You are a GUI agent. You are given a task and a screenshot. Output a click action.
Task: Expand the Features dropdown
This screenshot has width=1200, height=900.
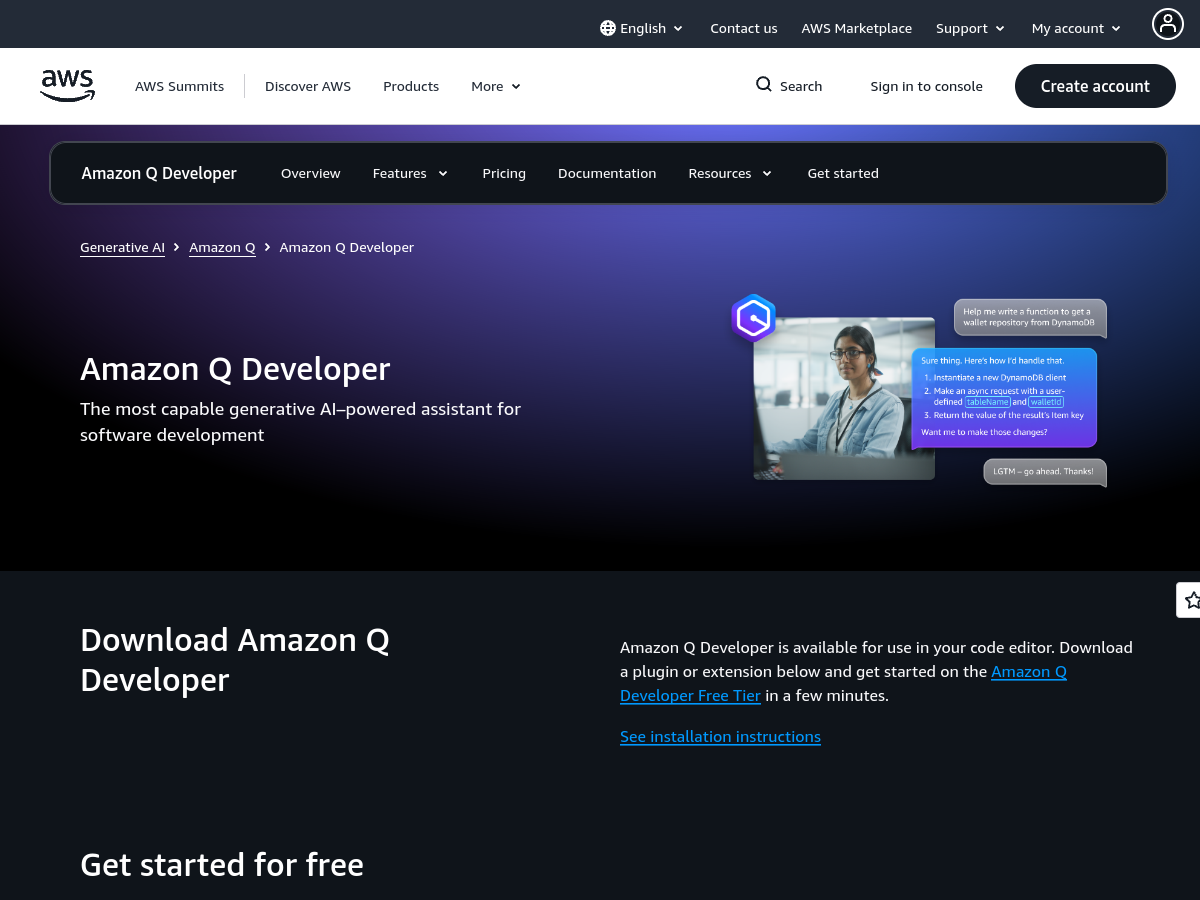coord(410,173)
